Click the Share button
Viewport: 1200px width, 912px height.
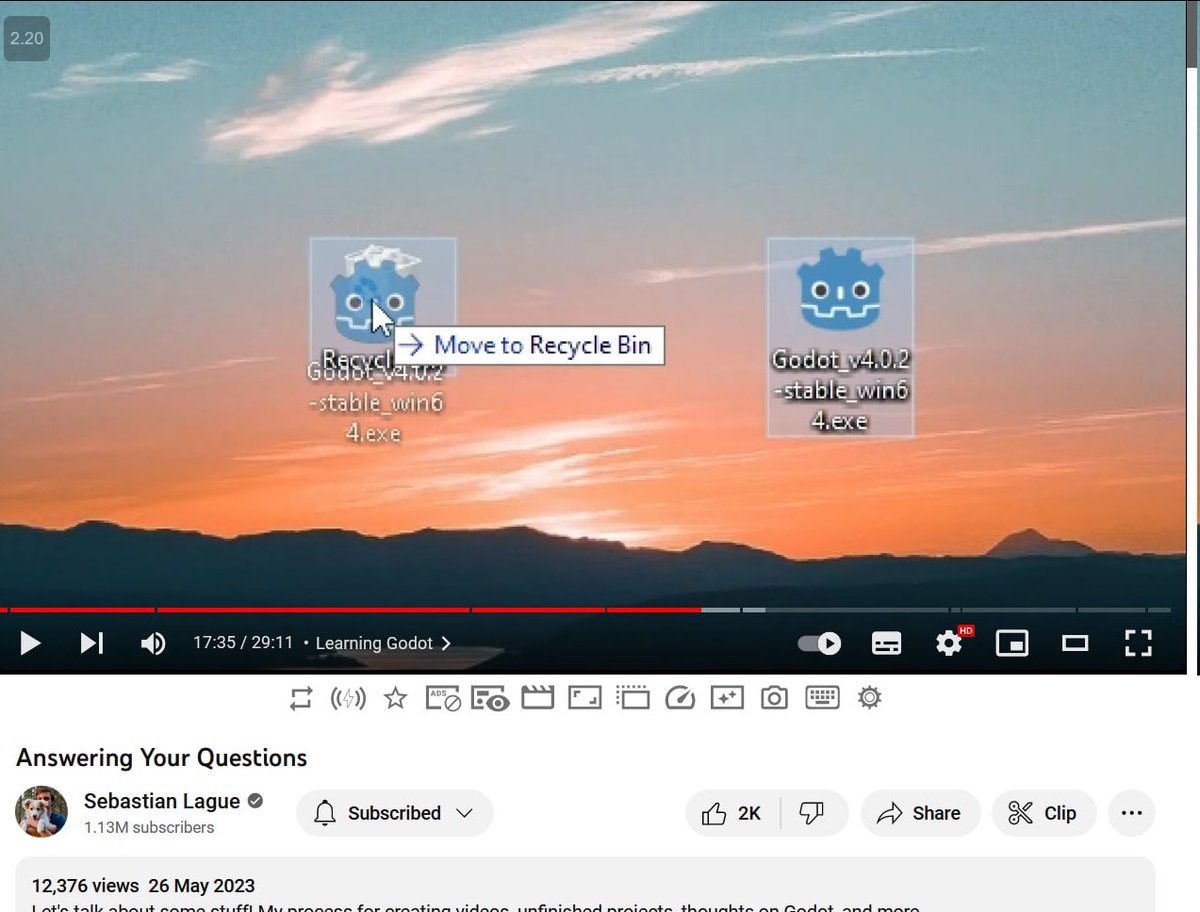click(x=919, y=813)
